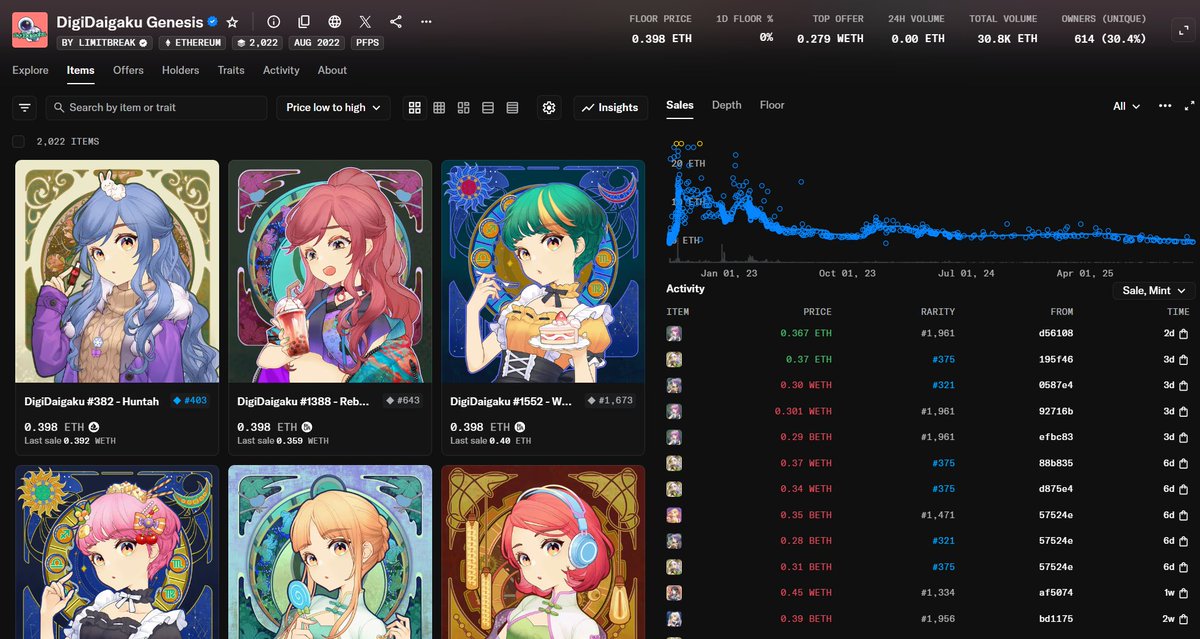Select the Sales chart tab
Image resolution: width=1200 pixels, height=639 pixels.
[x=680, y=105]
